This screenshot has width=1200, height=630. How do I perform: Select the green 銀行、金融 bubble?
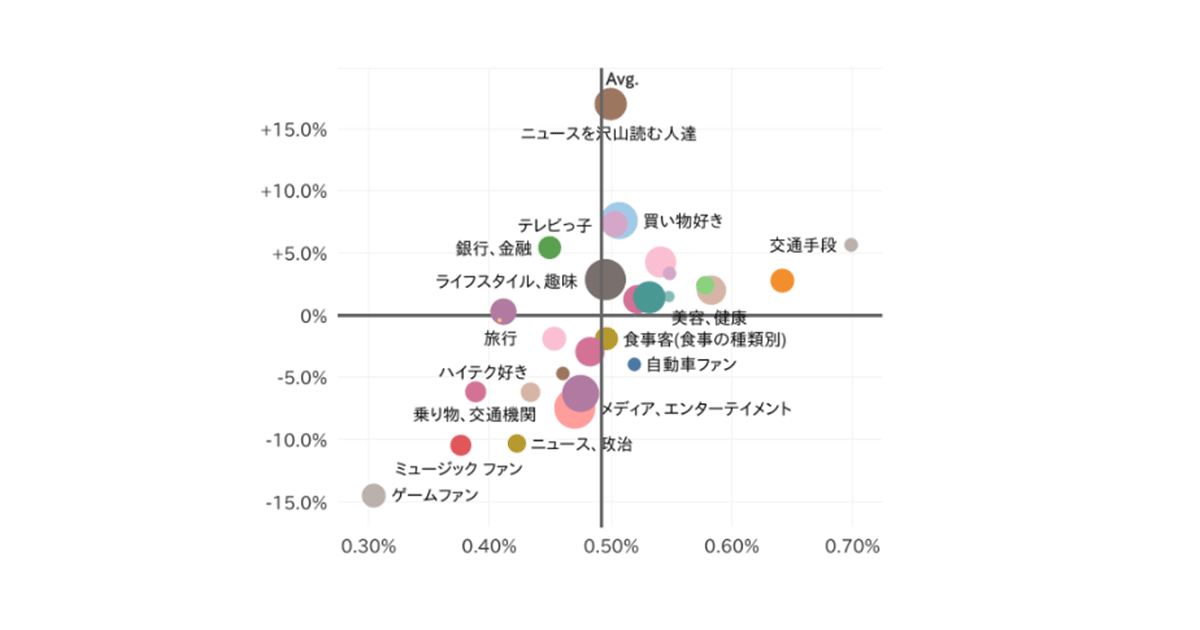coord(550,247)
